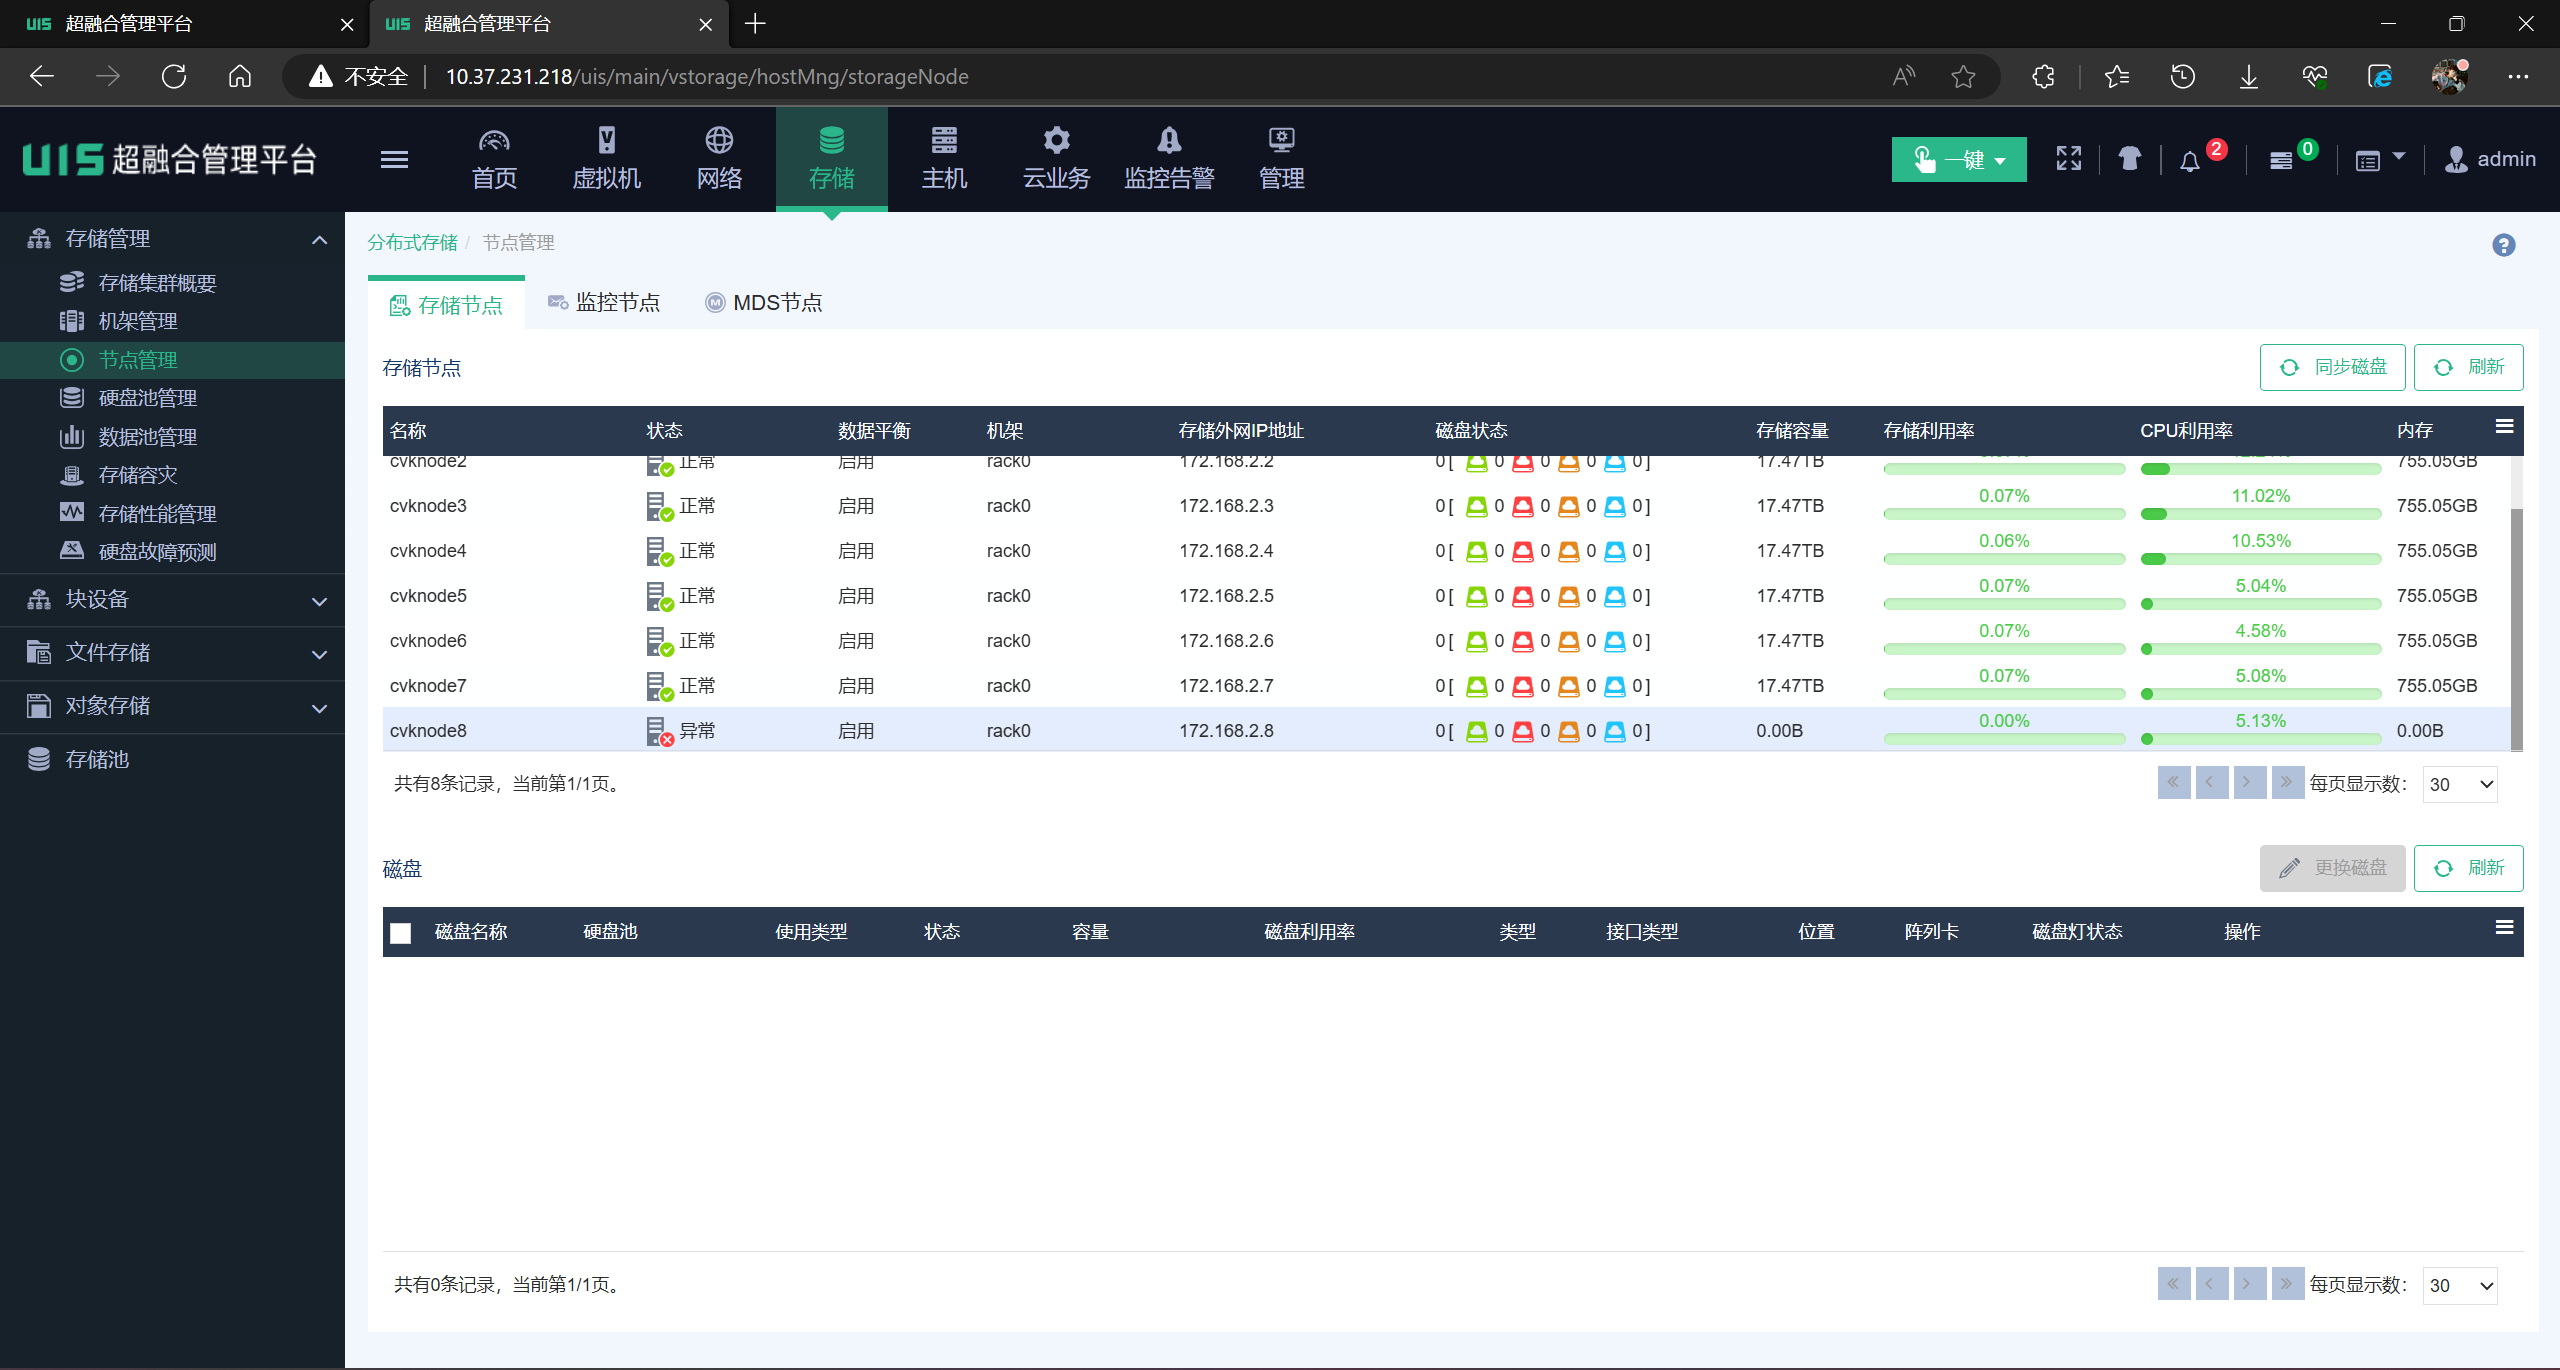2560x1370 pixels.
Task: Open storage nodes per-page count dropdown
Action: click(2460, 785)
